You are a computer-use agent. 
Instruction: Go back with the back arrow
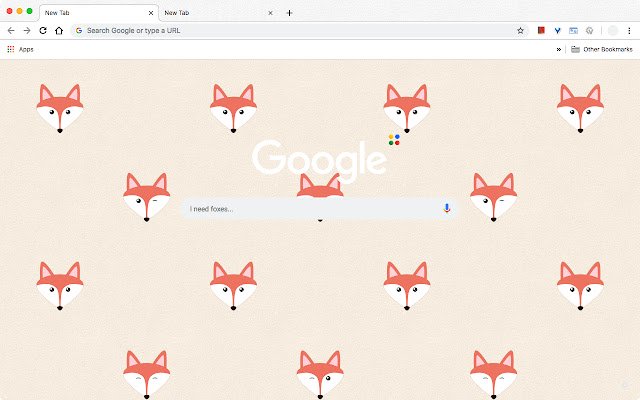[11, 31]
